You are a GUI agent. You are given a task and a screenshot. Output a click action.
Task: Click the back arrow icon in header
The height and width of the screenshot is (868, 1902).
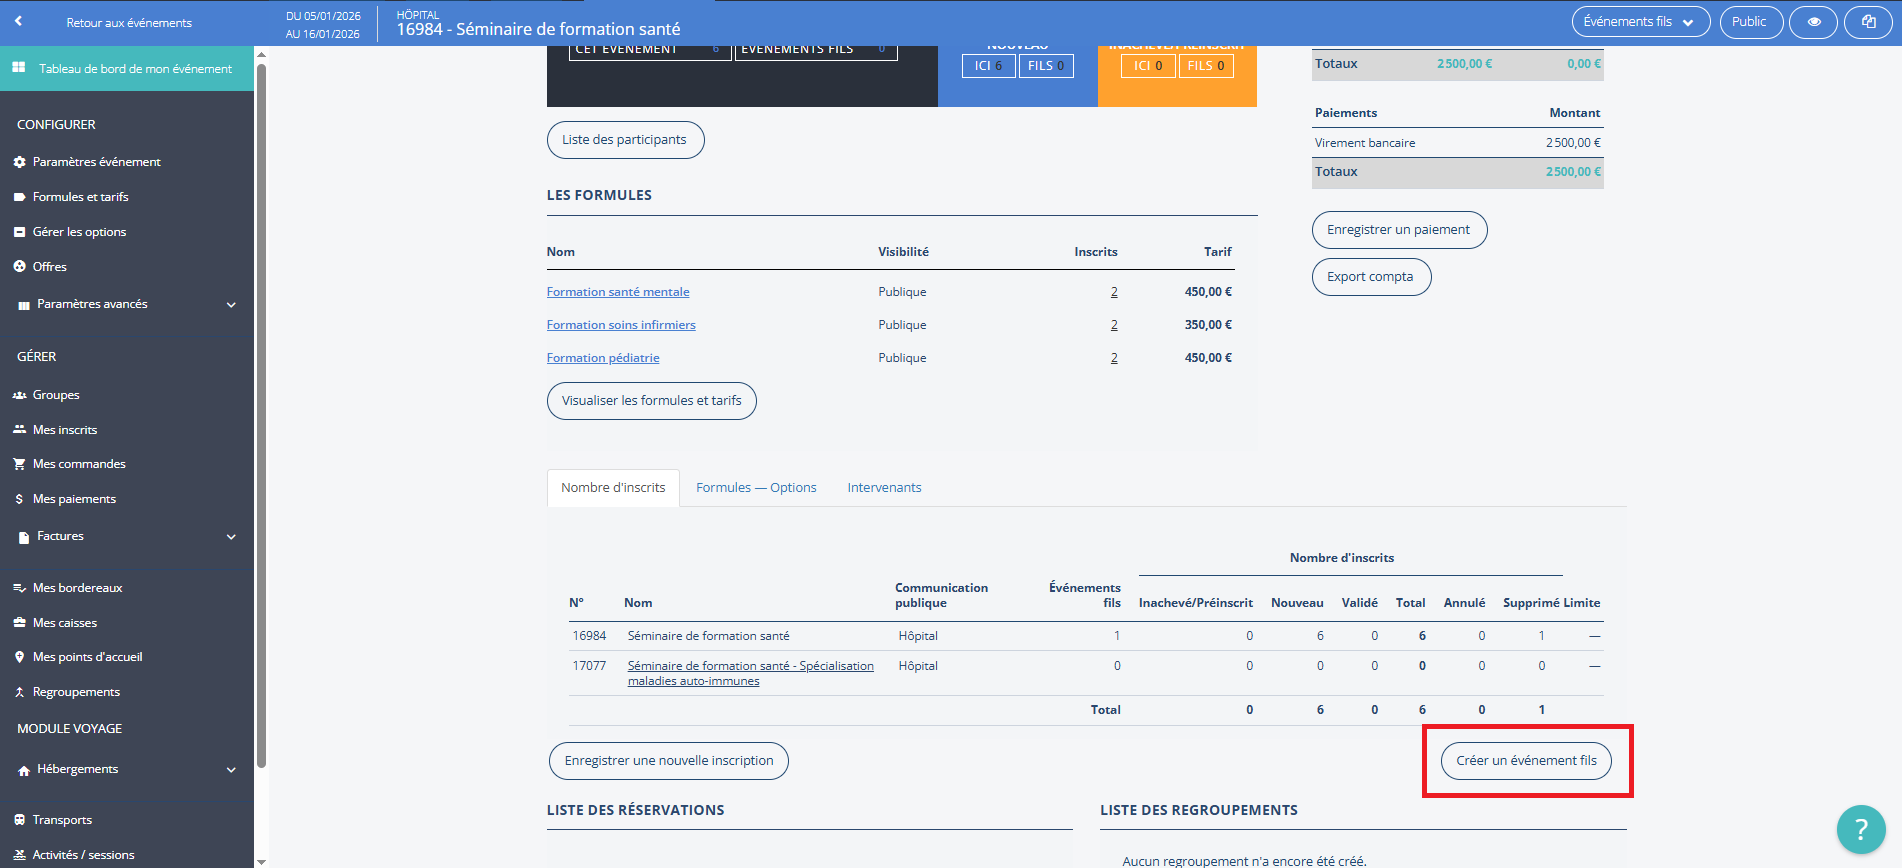point(18,21)
